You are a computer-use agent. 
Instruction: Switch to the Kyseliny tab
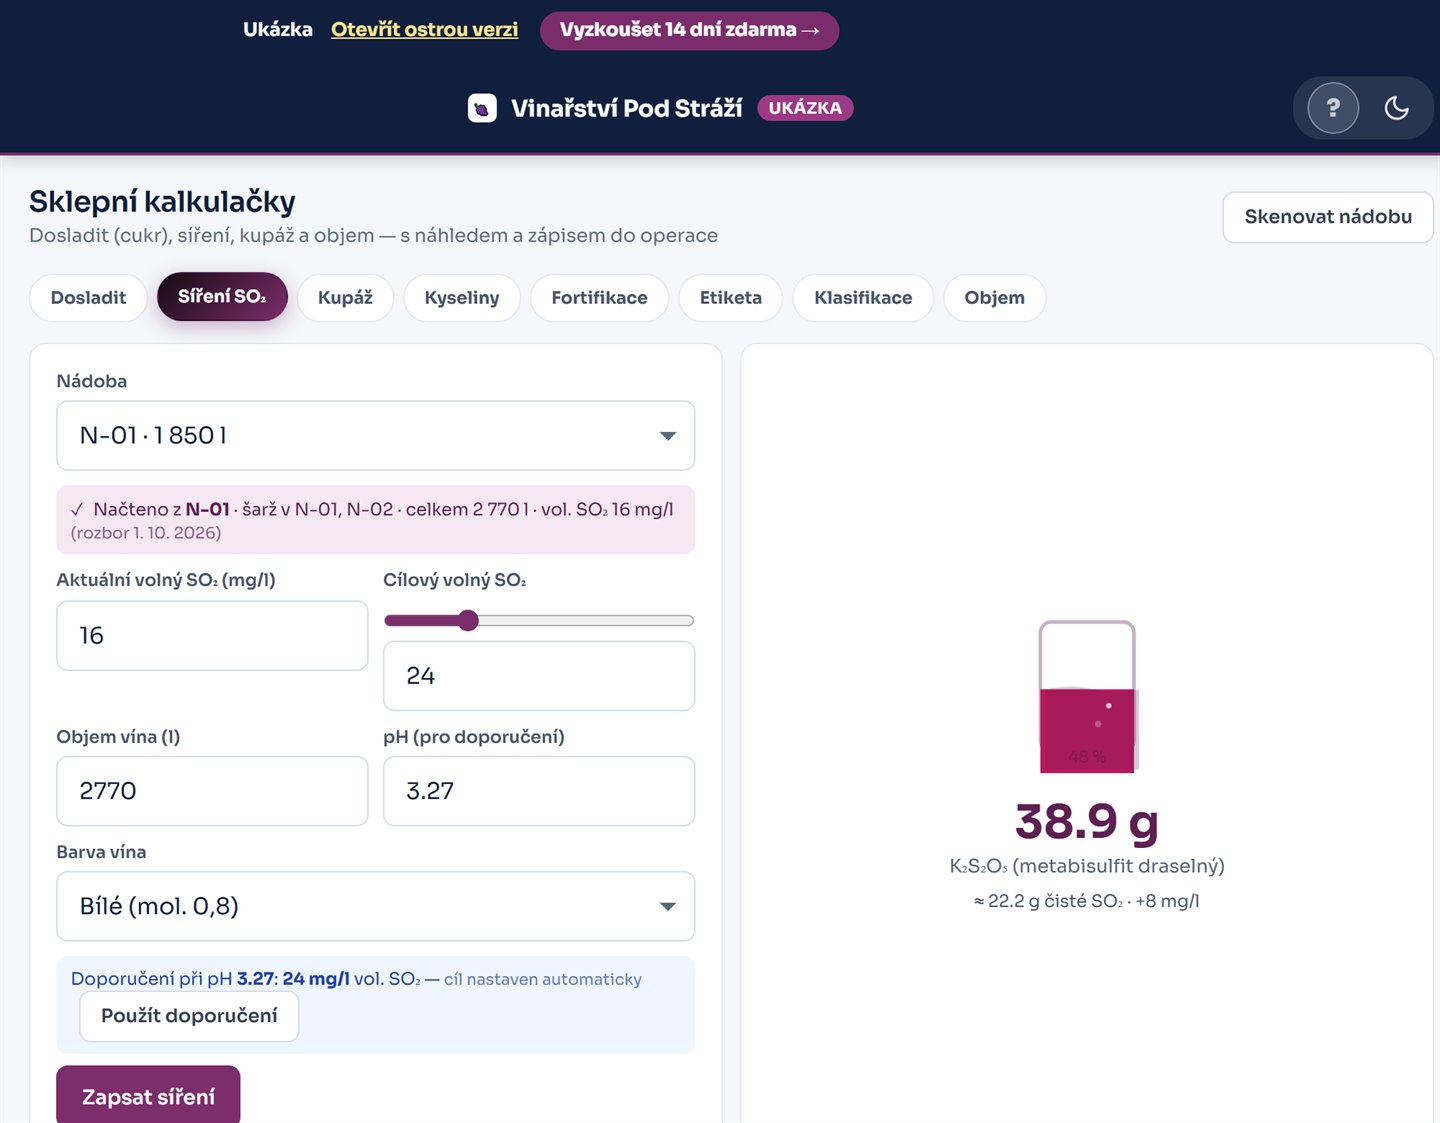click(461, 298)
